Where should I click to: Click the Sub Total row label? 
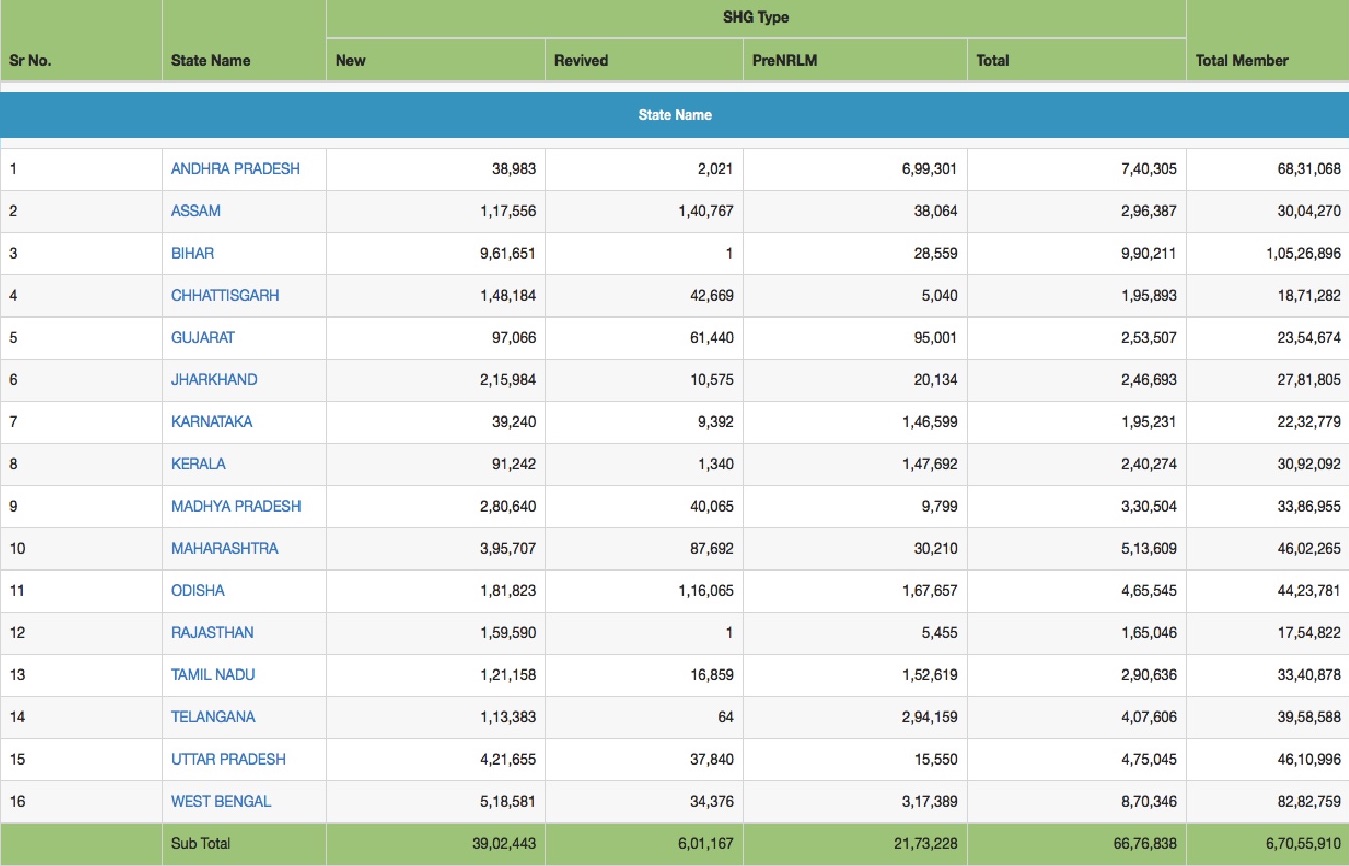[200, 844]
